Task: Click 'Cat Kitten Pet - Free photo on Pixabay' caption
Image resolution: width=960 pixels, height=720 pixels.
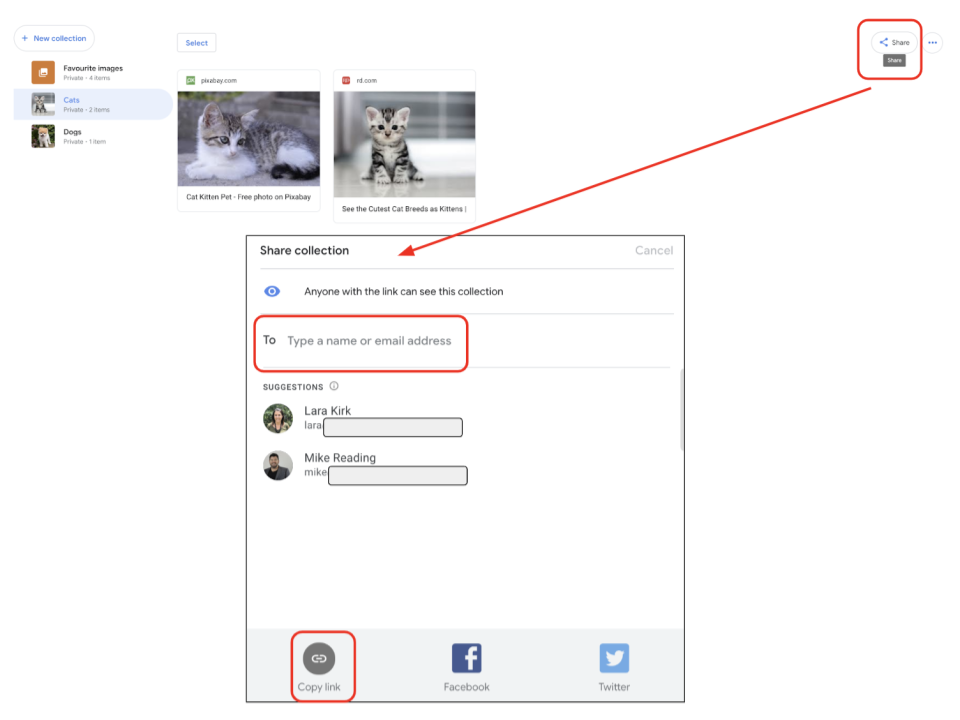Action: pyautogui.click(x=249, y=197)
